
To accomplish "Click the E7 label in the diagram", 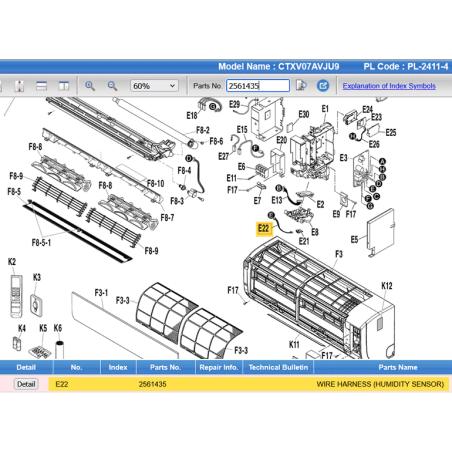I will tap(257, 201).
